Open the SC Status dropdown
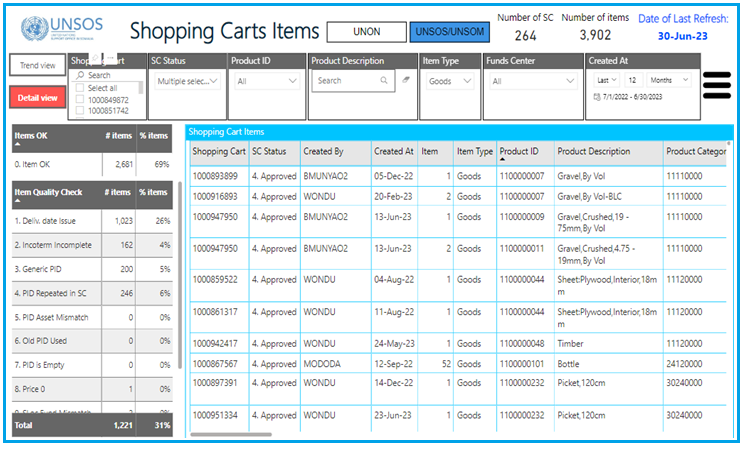Image resolution: width=744 pixels, height=449 pixels. point(187,81)
